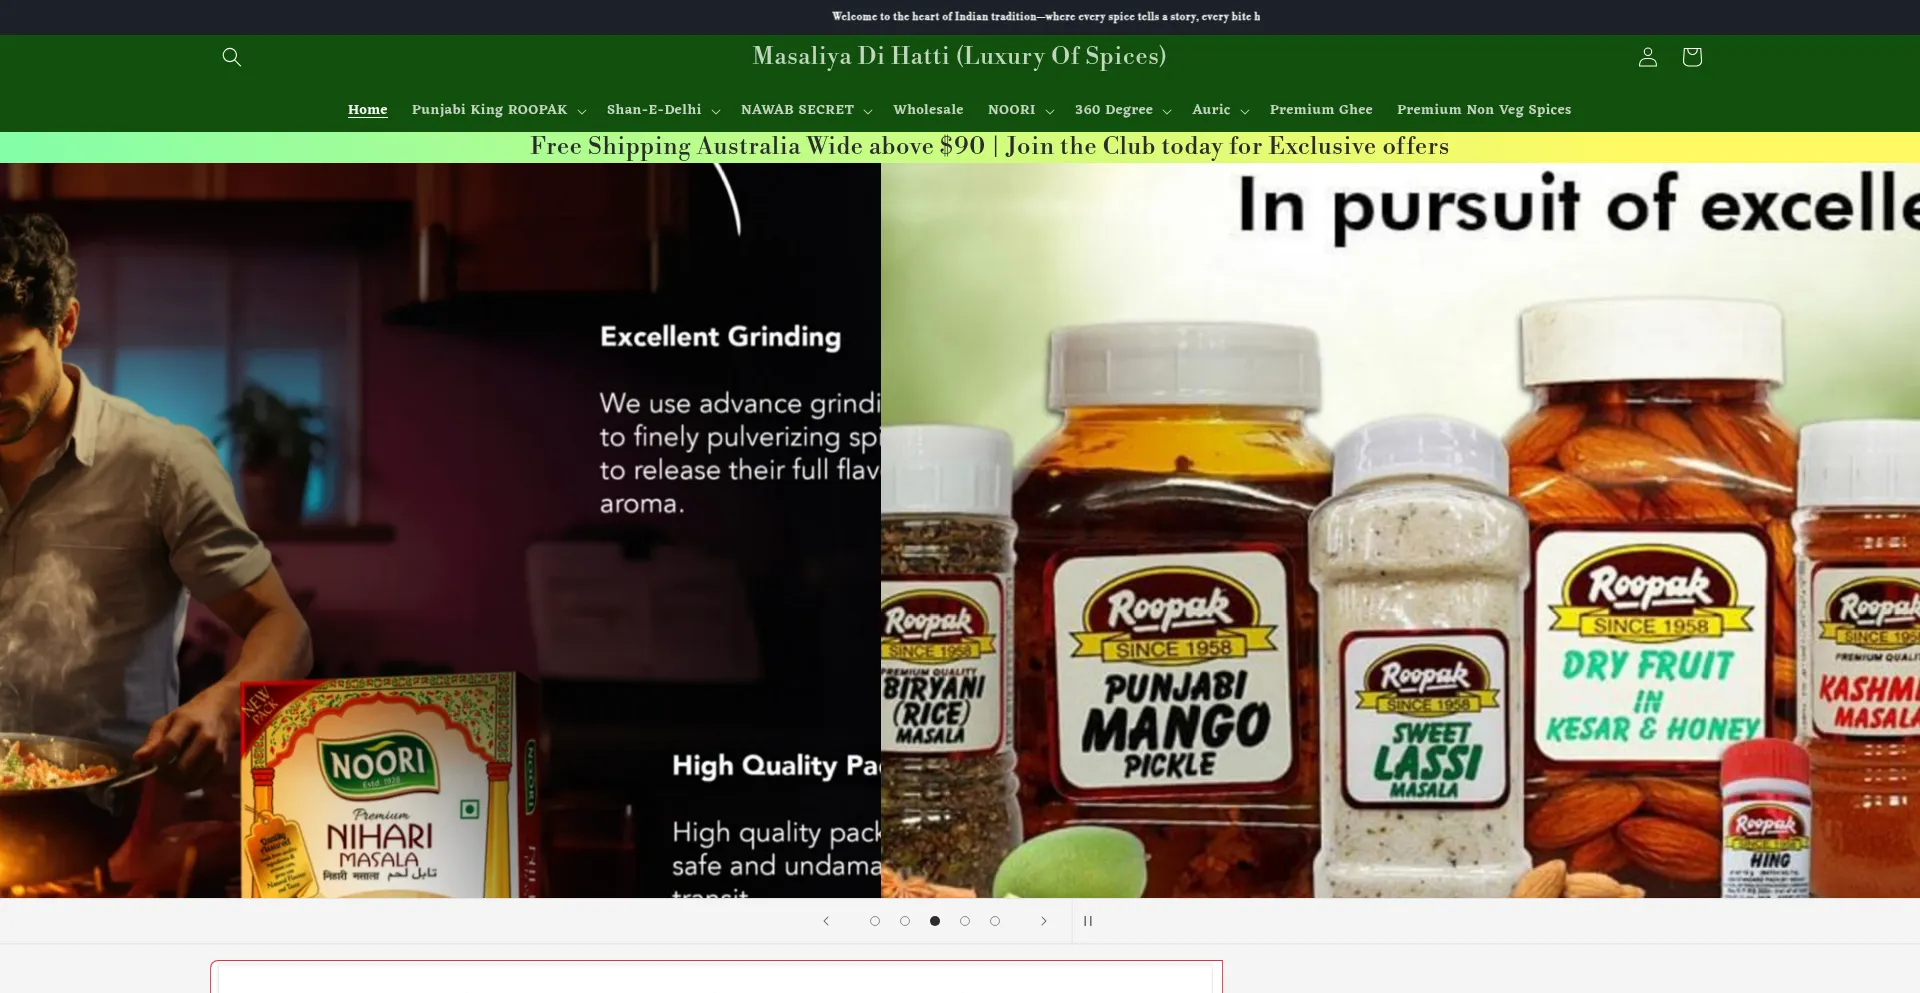The height and width of the screenshot is (993, 1920).
Task: Open the Wholesale page
Action: (x=928, y=110)
